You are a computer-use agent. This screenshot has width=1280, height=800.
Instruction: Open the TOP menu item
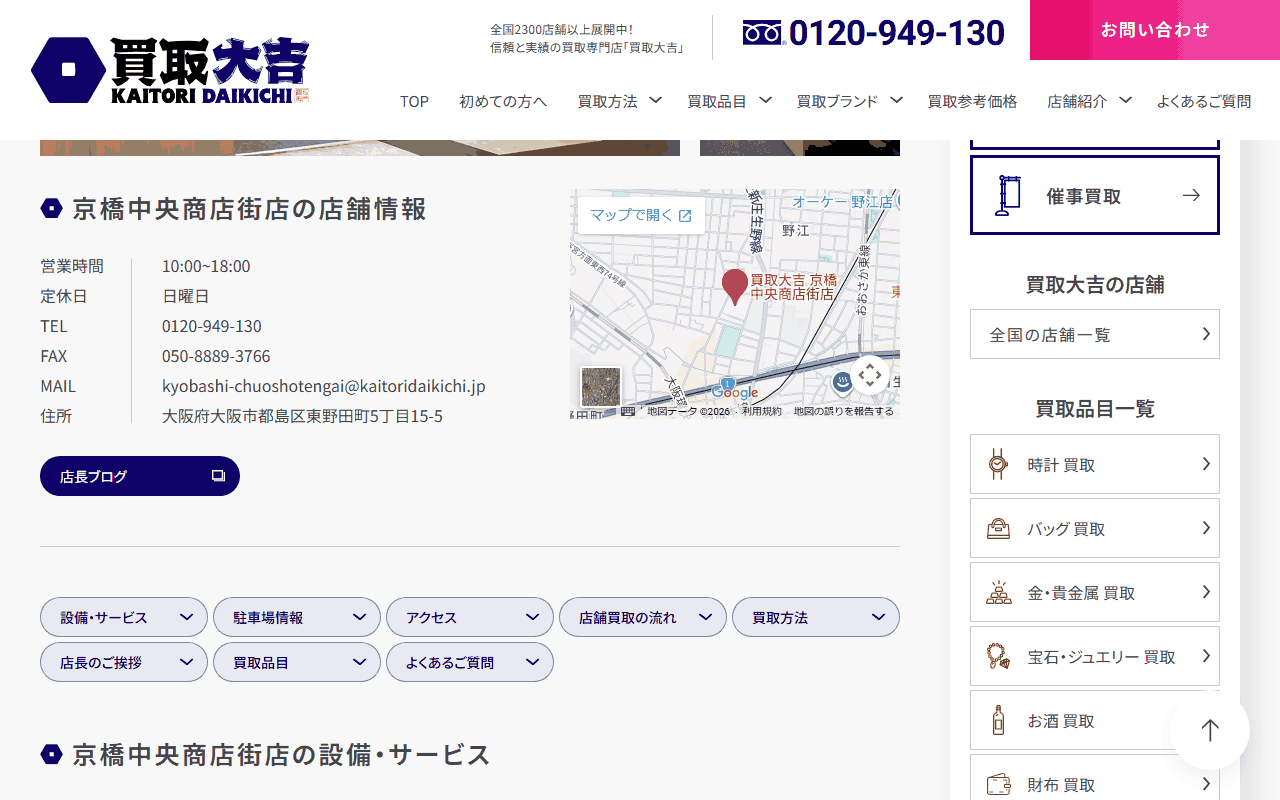coord(414,101)
